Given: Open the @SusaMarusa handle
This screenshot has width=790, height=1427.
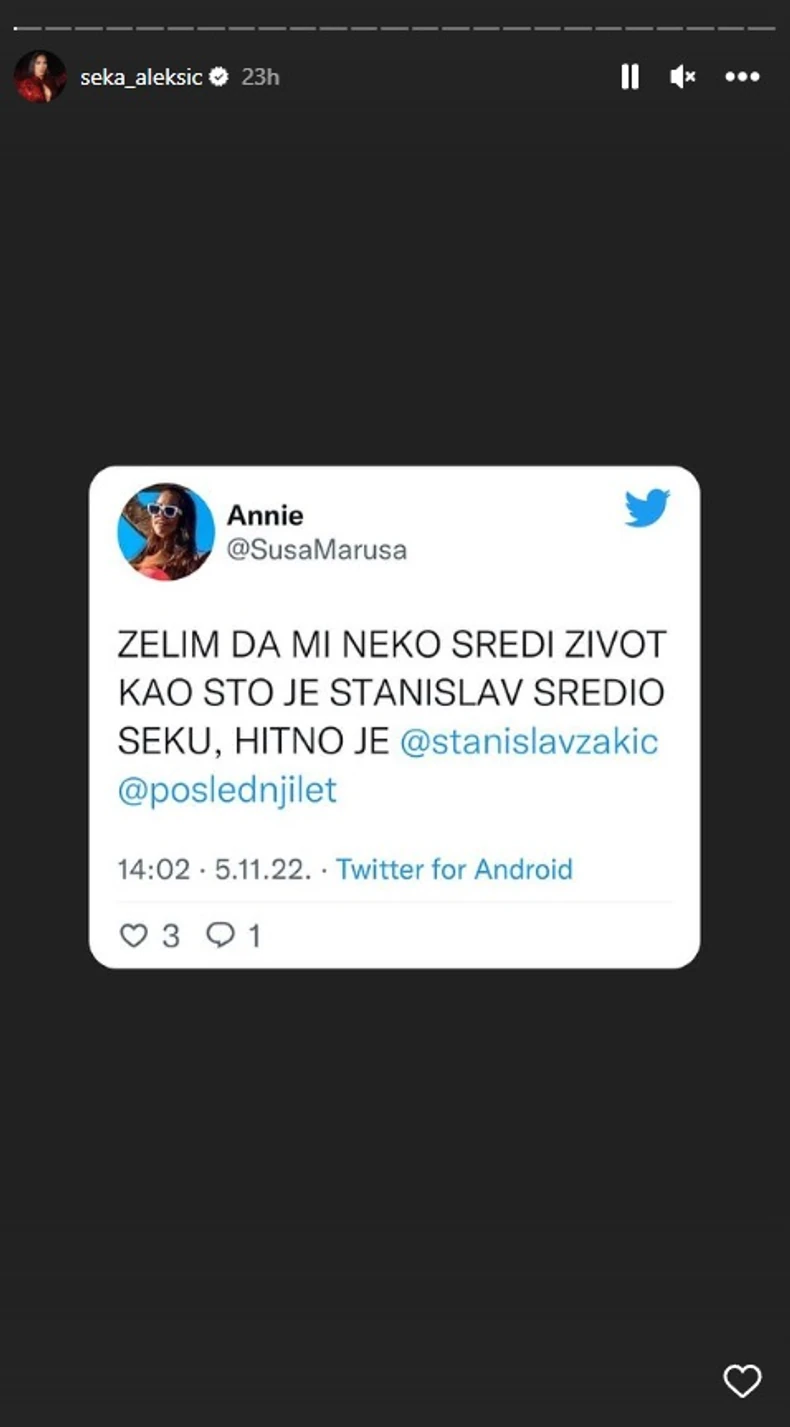Looking at the screenshot, I should [x=317, y=551].
